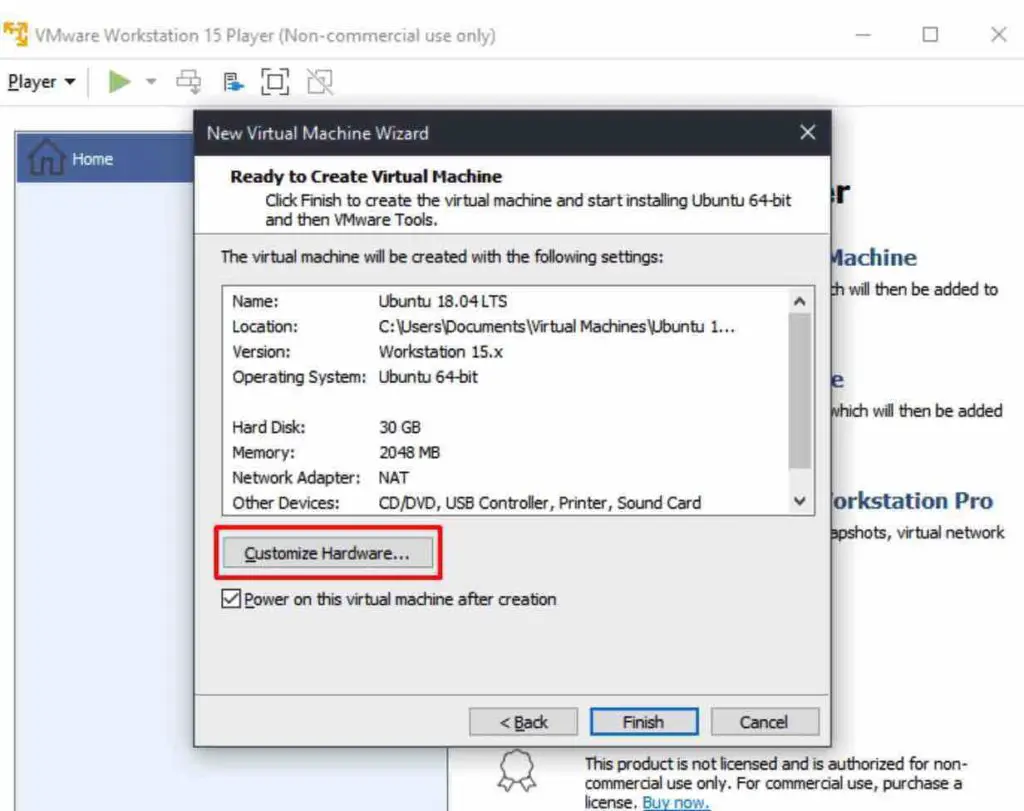
Task: Click the Memory value 2048 MB
Action: point(409,453)
